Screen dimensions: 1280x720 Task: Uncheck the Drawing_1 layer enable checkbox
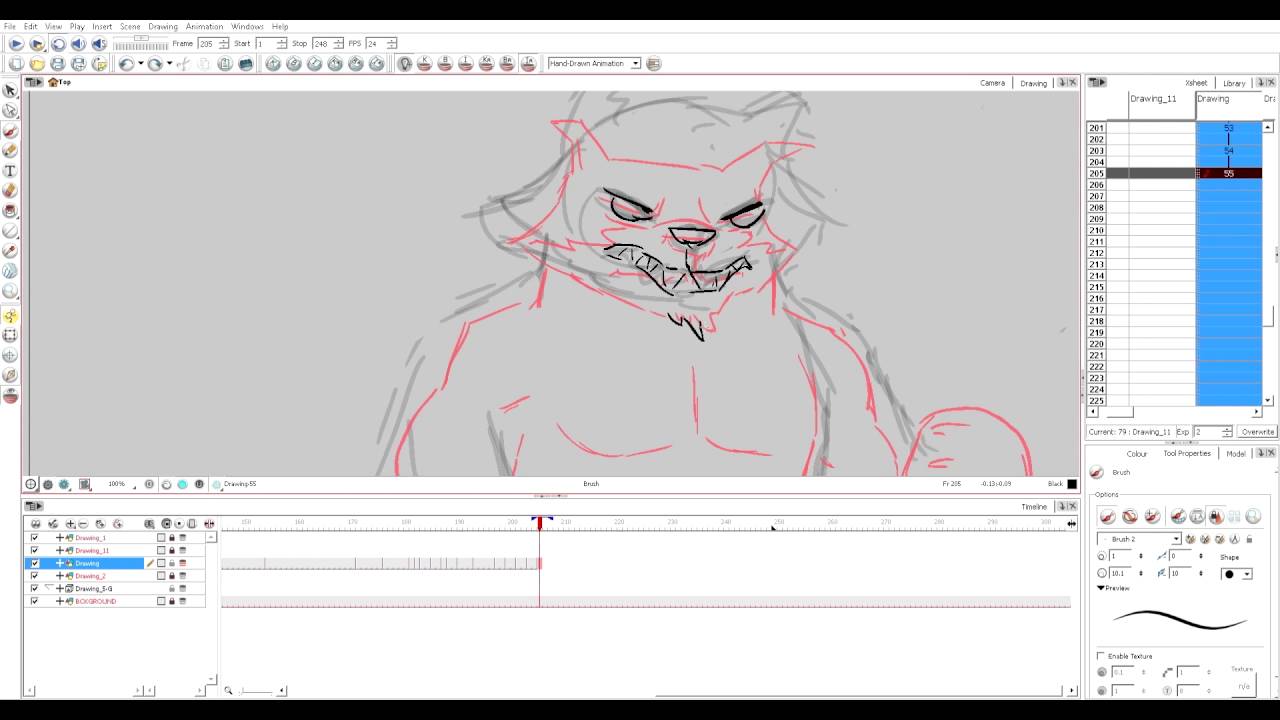[34, 538]
